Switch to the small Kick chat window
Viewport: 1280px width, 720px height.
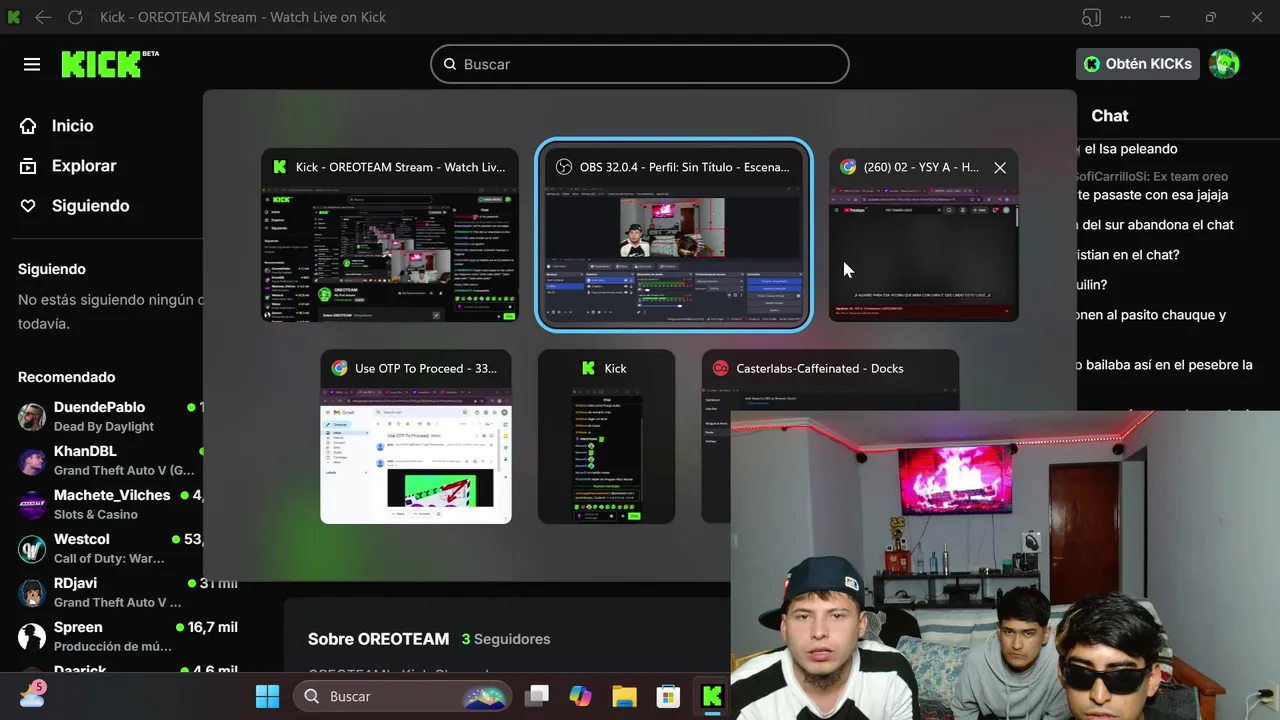tap(606, 436)
